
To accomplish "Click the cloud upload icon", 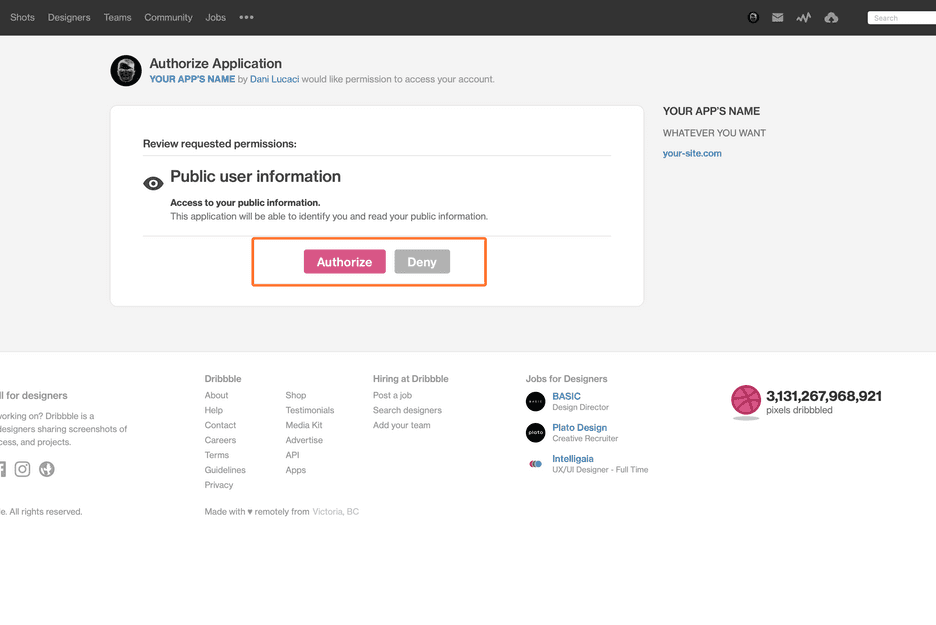I will pos(831,18).
